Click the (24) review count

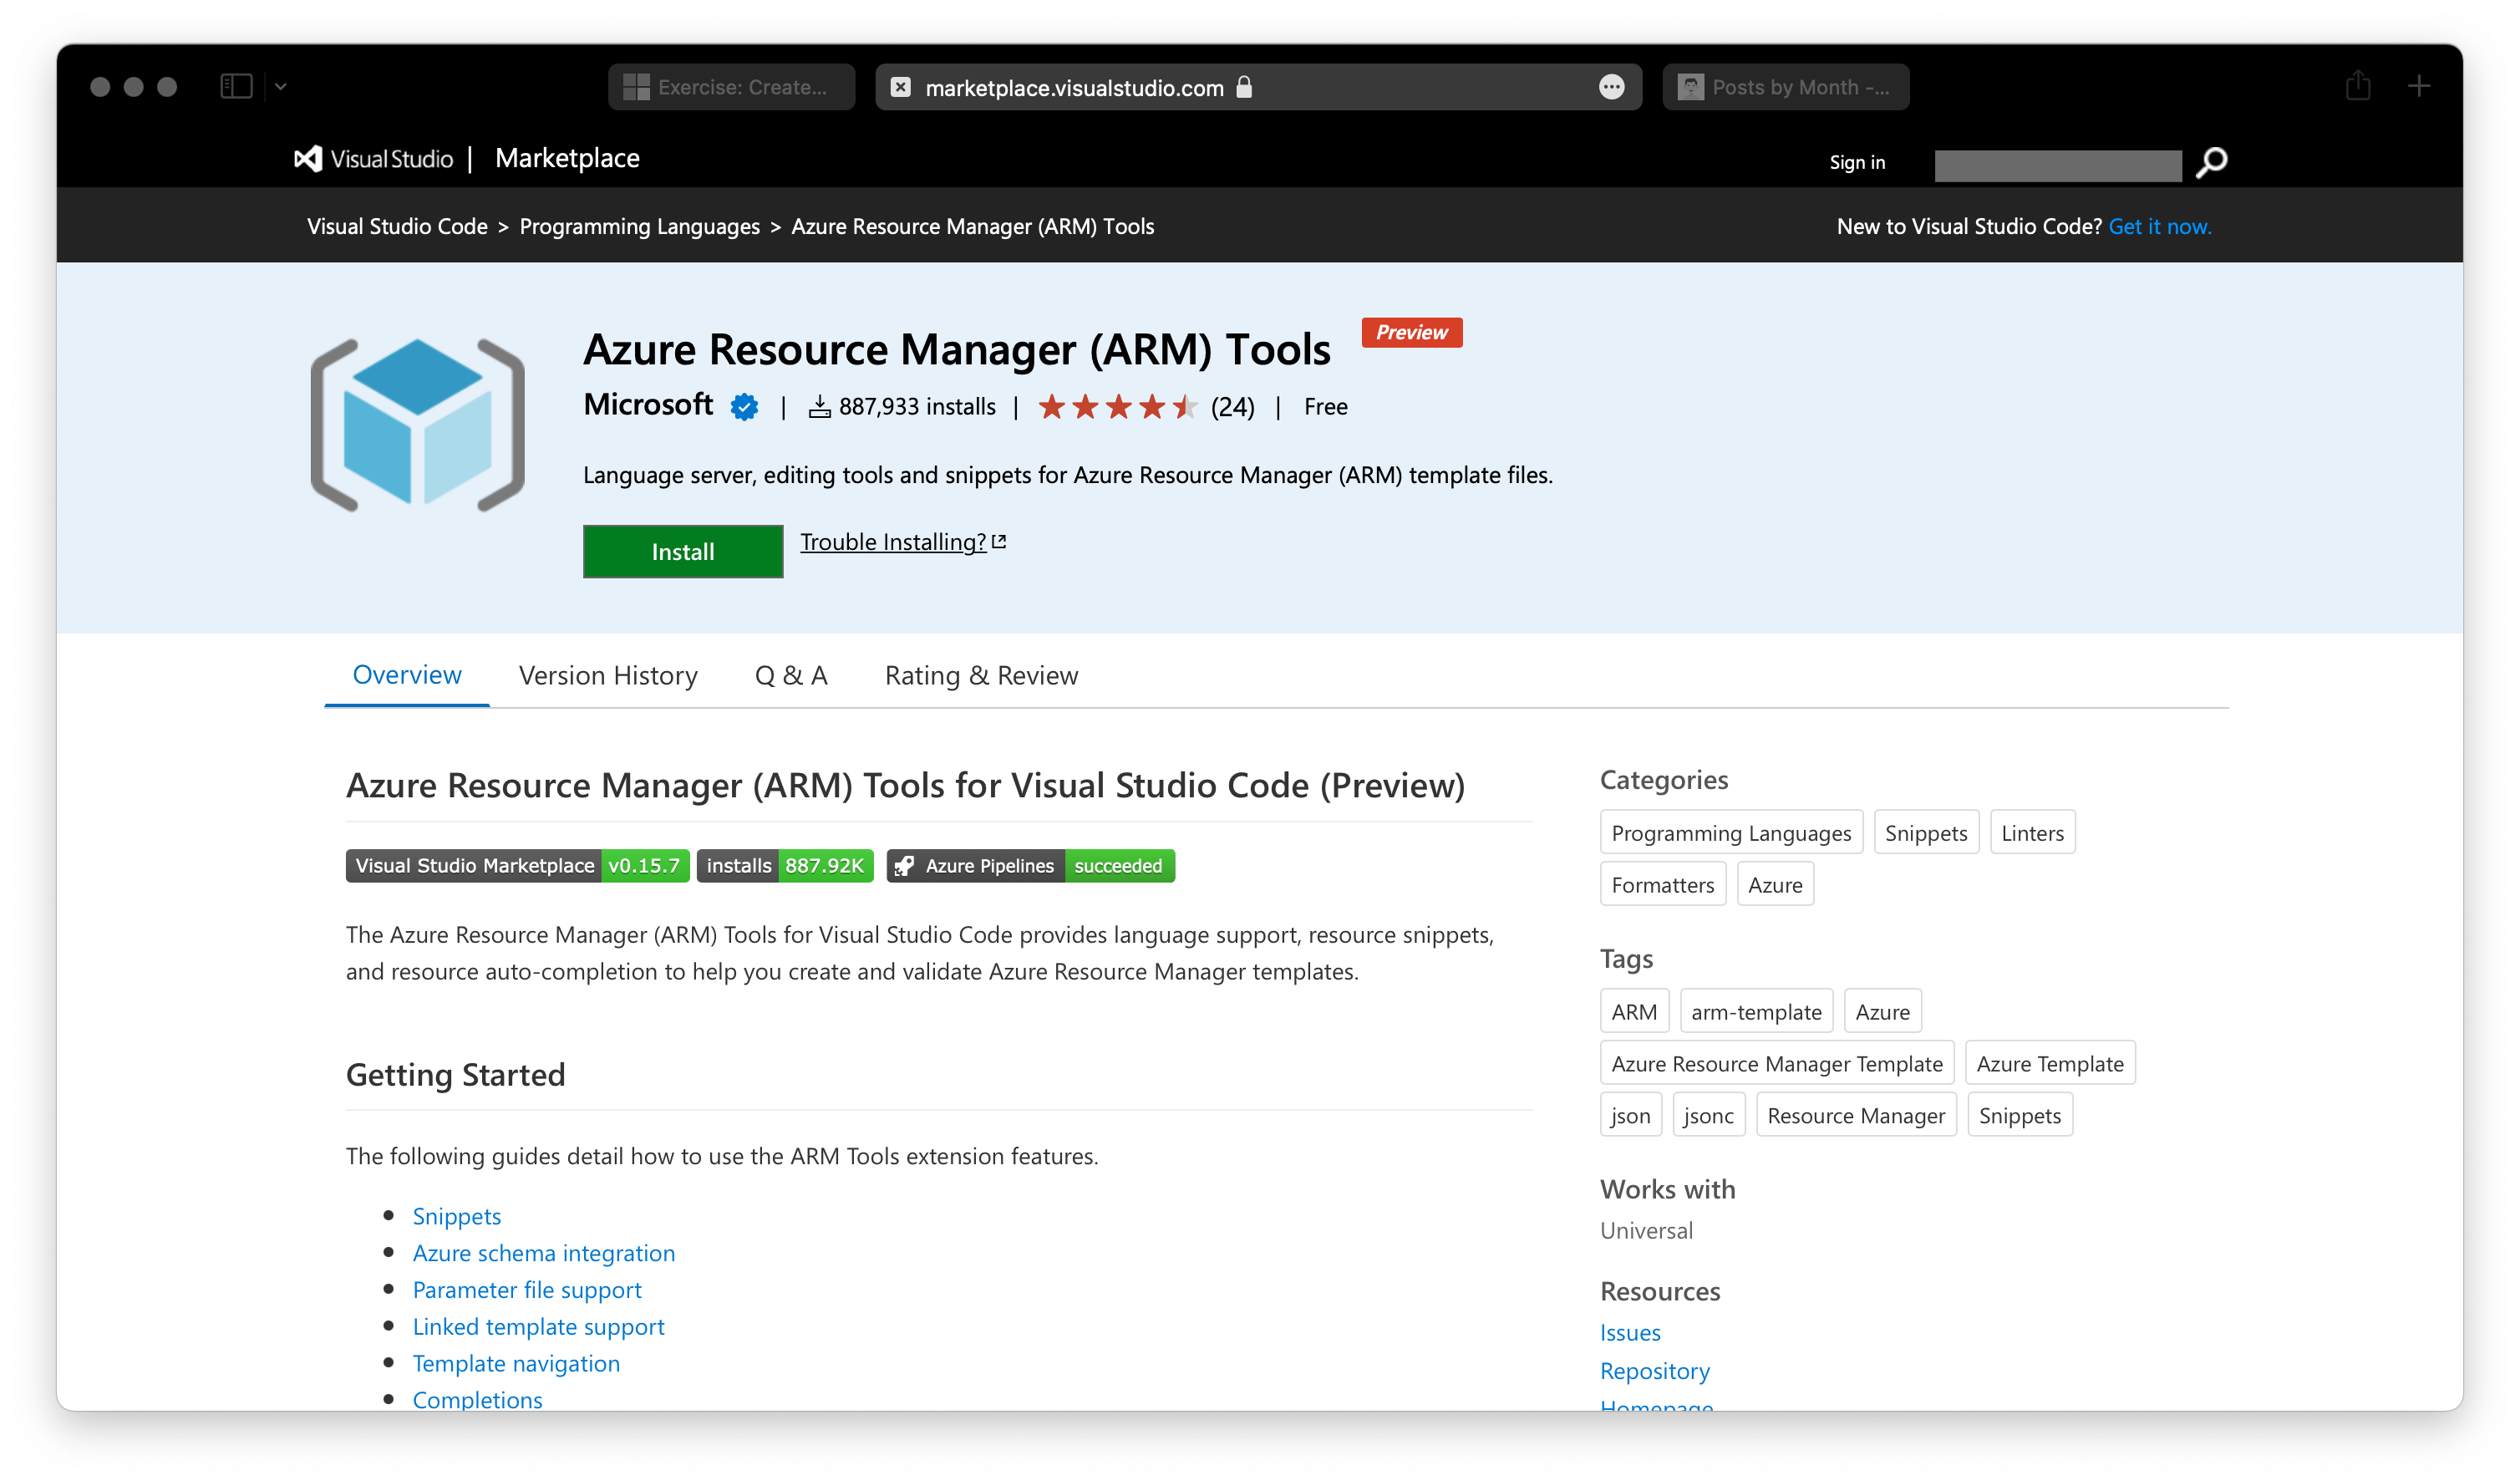(x=1232, y=407)
